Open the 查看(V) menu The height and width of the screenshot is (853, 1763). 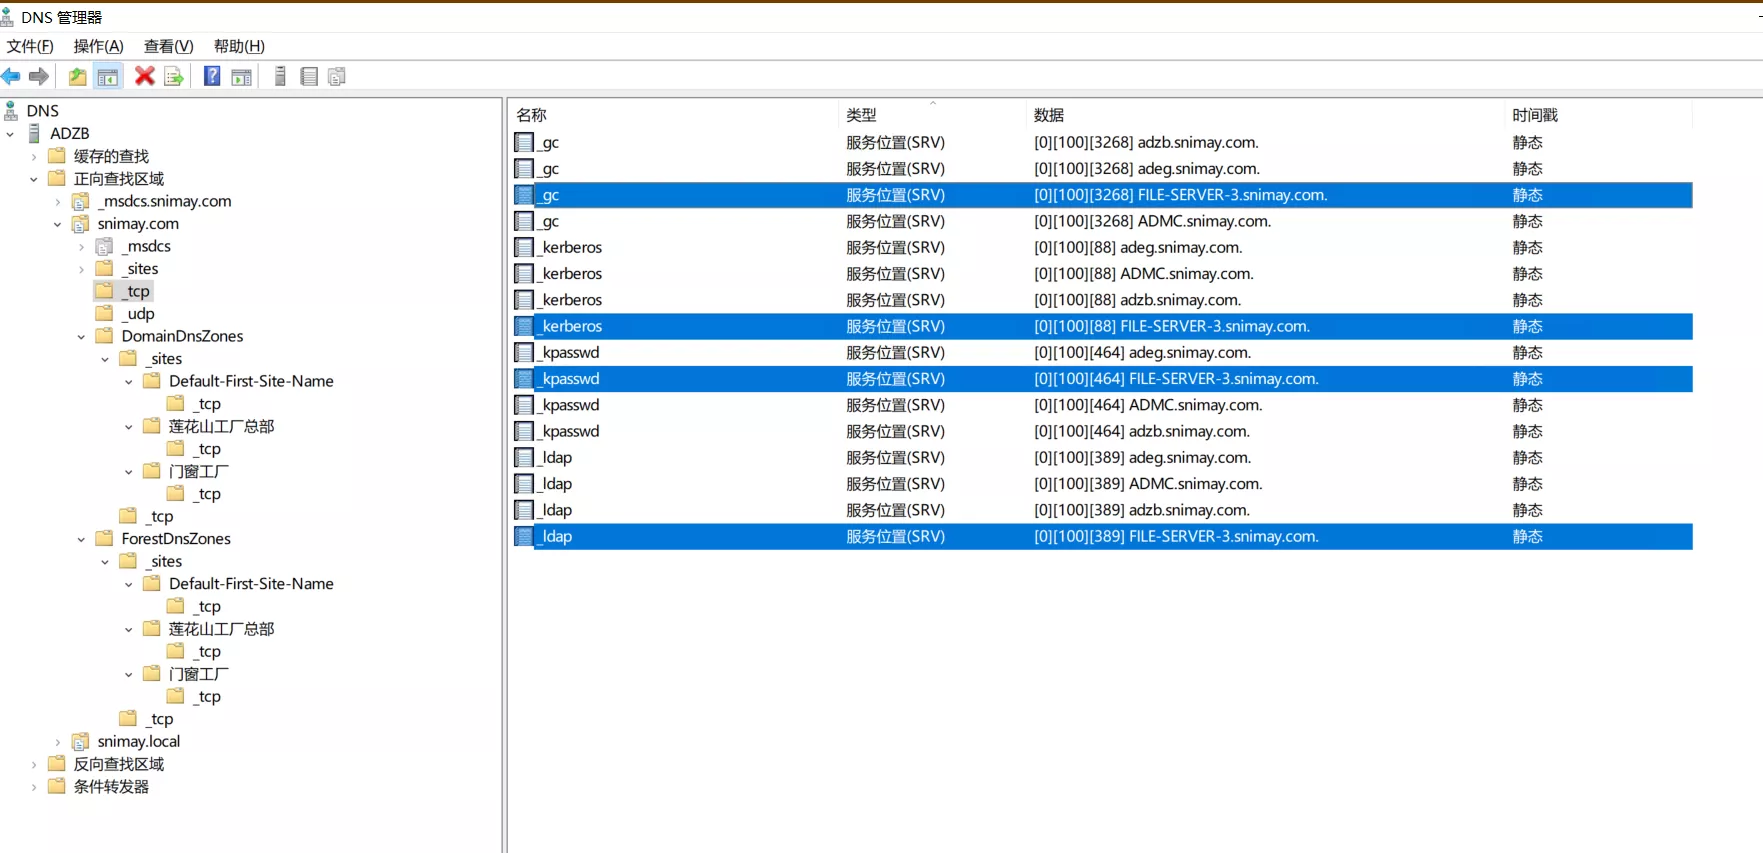tap(168, 46)
